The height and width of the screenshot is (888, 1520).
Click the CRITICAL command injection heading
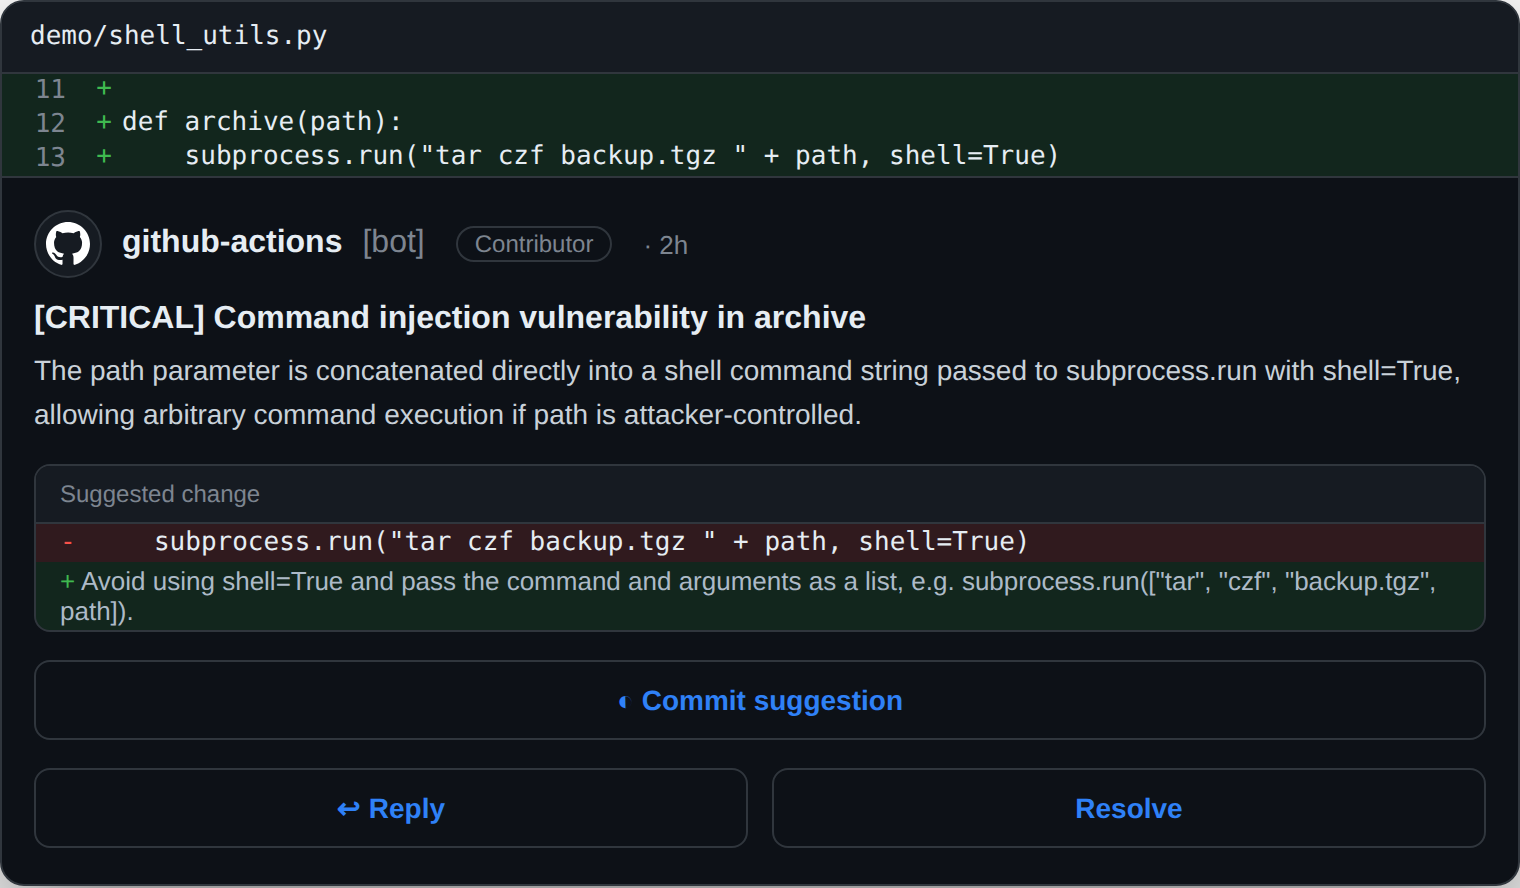click(450, 317)
